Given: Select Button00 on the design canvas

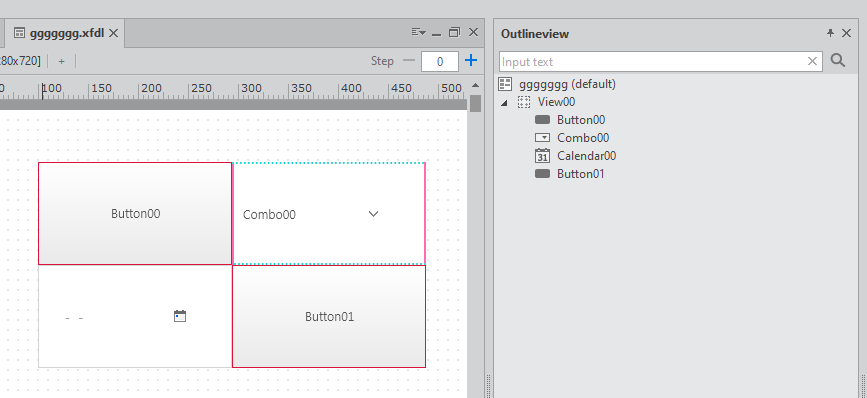Looking at the screenshot, I should [x=135, y=213].
